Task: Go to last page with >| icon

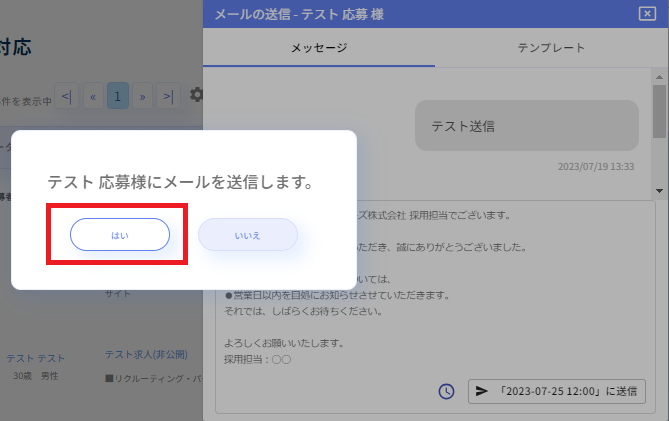Action: pyautogui.click(x=169, y=96)
